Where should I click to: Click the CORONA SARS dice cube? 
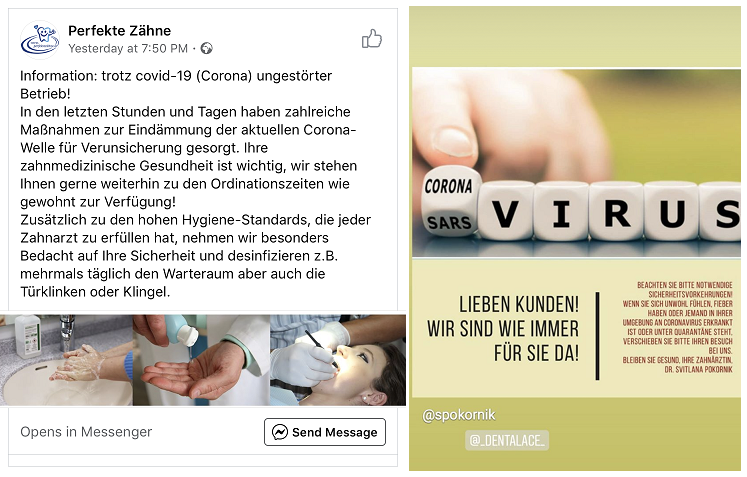click(x=449, y=202)
